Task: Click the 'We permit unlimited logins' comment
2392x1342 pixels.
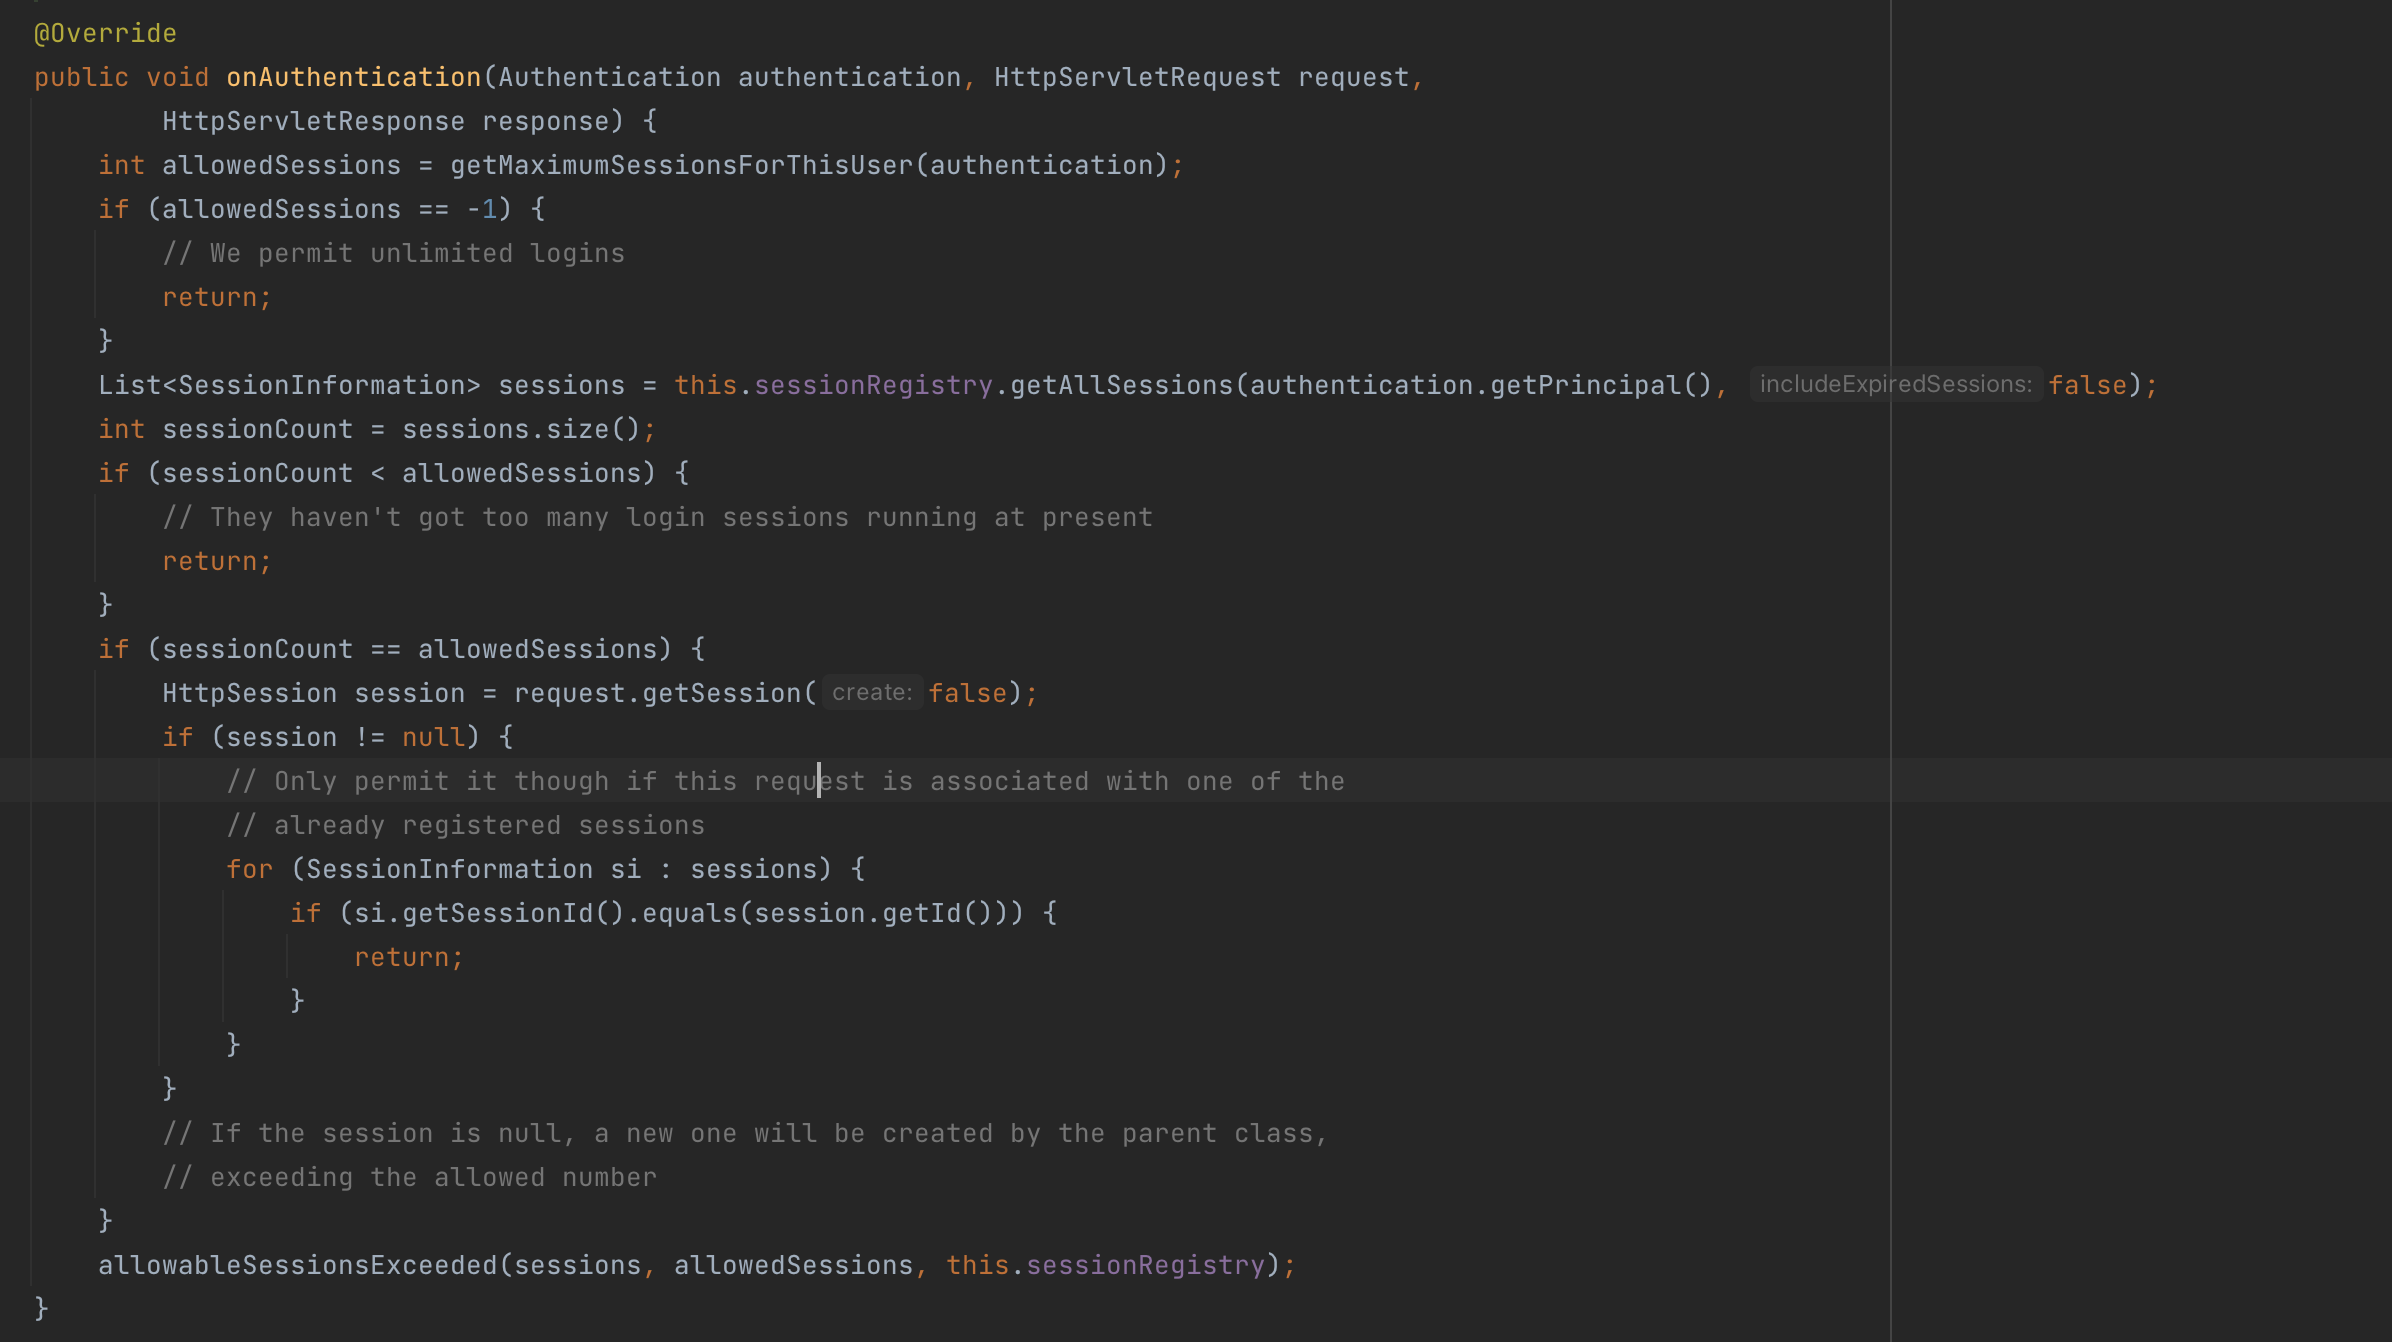Action: [394, 253]
